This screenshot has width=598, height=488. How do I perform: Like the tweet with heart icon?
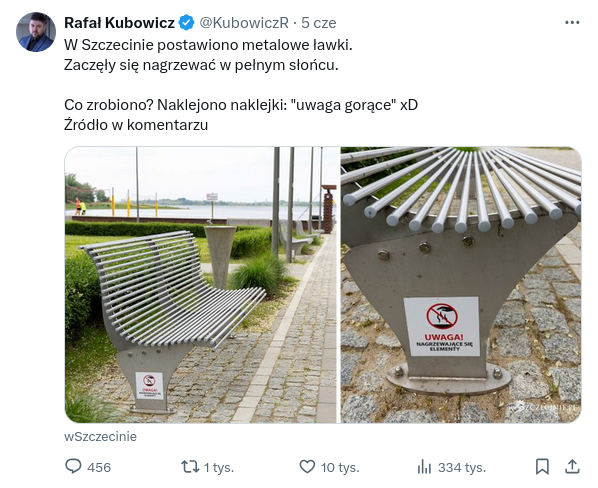point(307,466)
